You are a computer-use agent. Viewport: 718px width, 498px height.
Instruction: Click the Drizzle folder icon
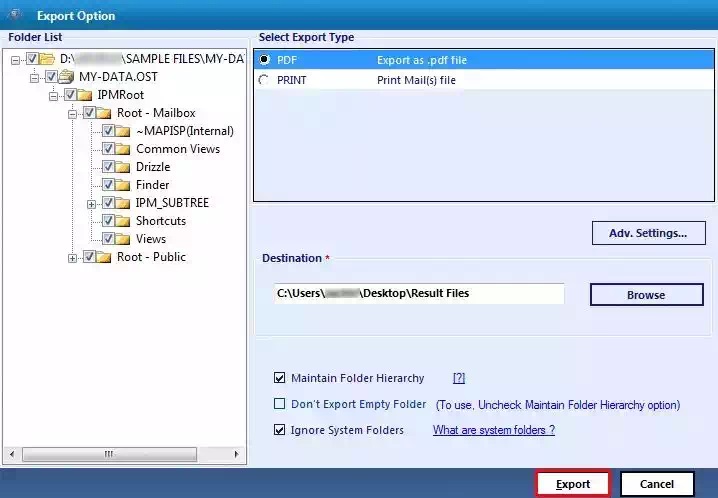coord(123,167)
